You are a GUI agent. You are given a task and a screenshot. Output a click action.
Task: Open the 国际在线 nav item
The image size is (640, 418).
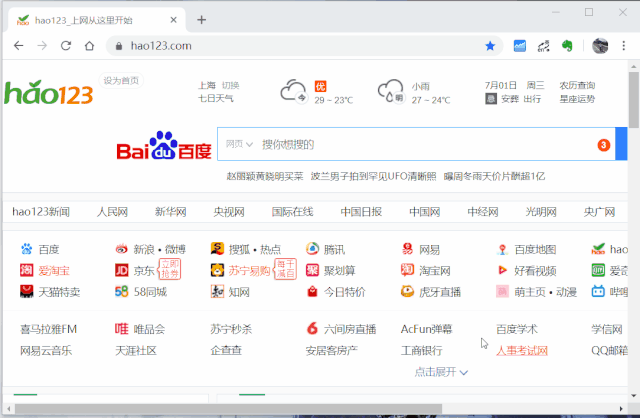pos(293,211)
